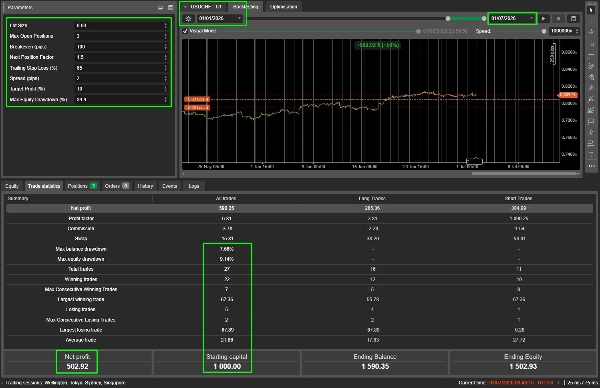
Task: Select the Max equity drawdown row
Action: click(x=299, y=259)
